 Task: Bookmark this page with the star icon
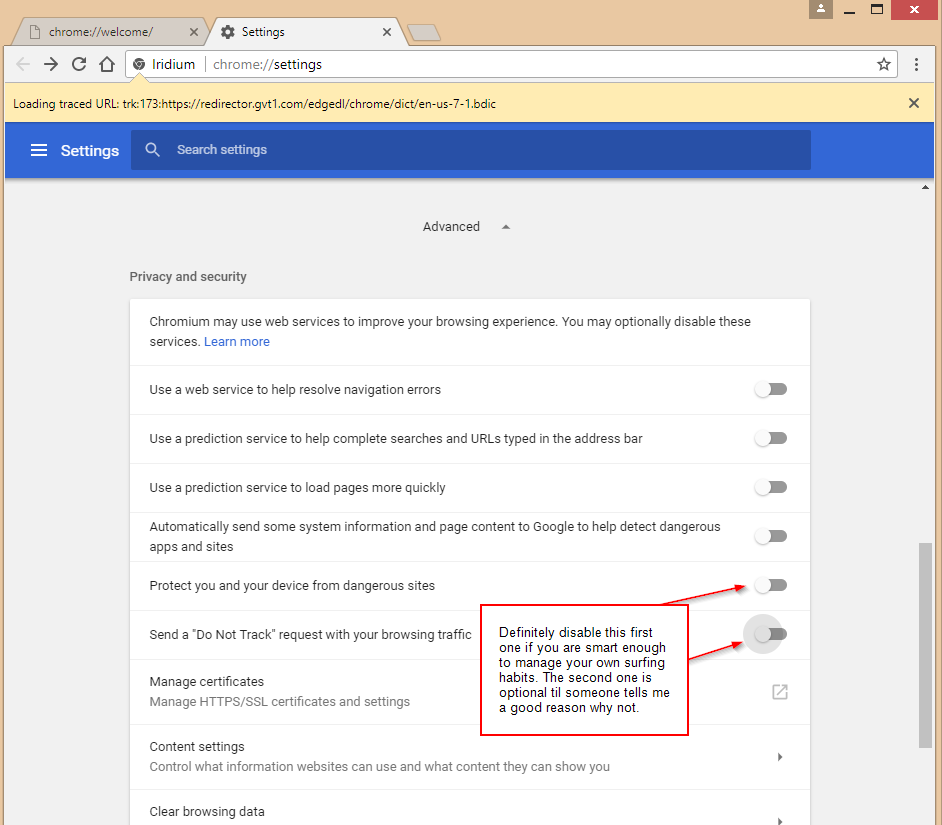pyautogui.click(x=883, y=64)
